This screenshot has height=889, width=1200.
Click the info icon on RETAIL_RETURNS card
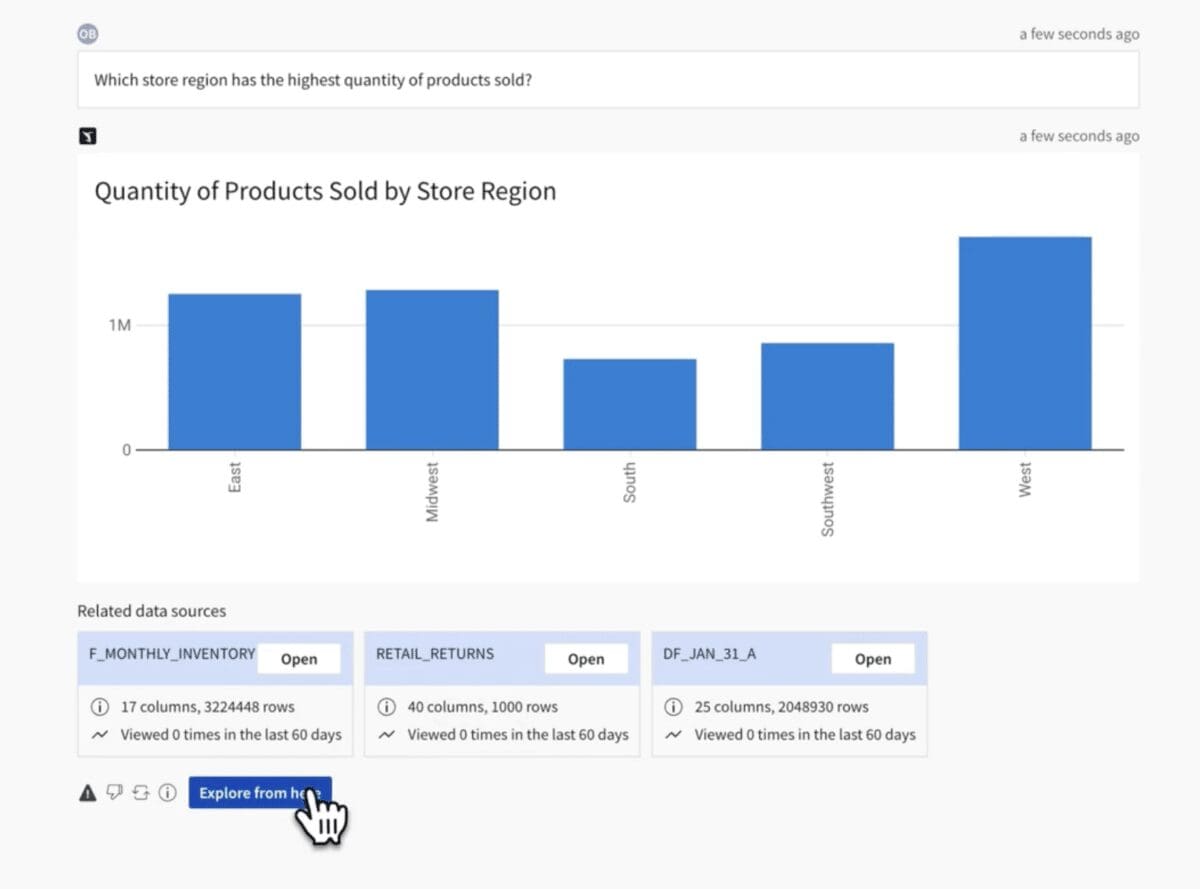(x=386, y=707)
